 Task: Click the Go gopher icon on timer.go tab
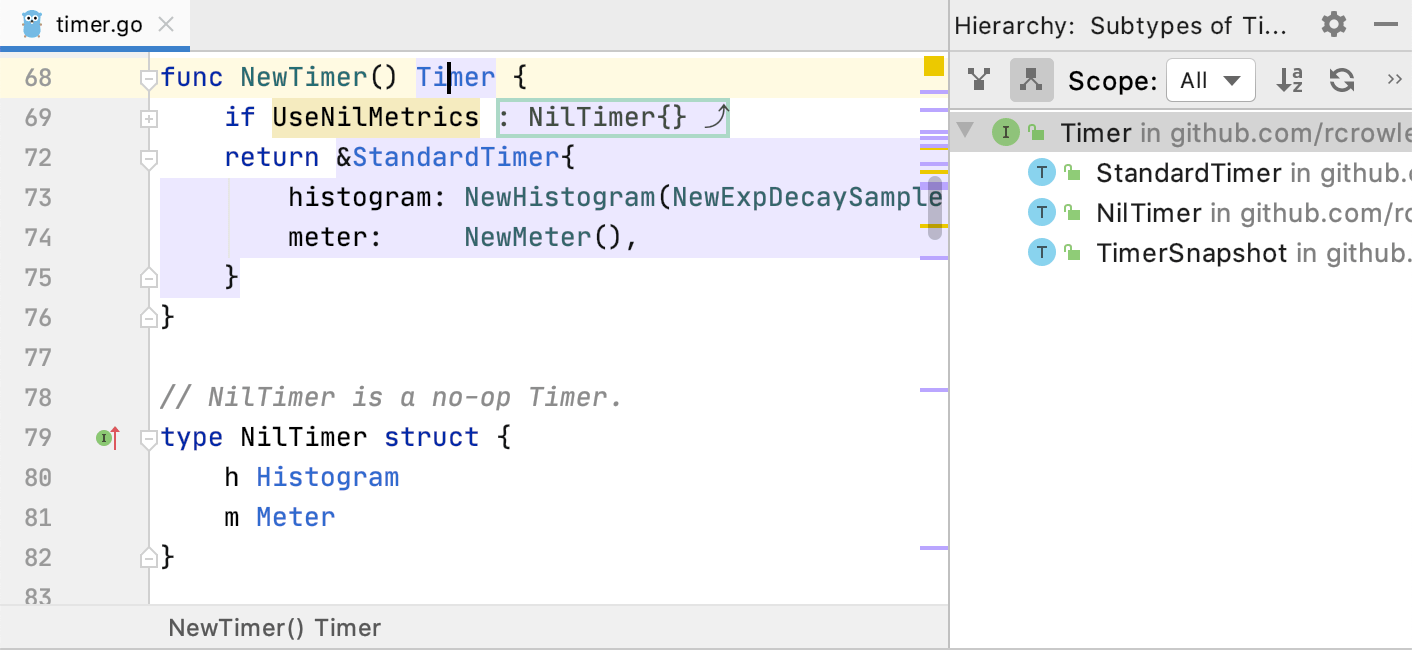click(x=30, y=24)
